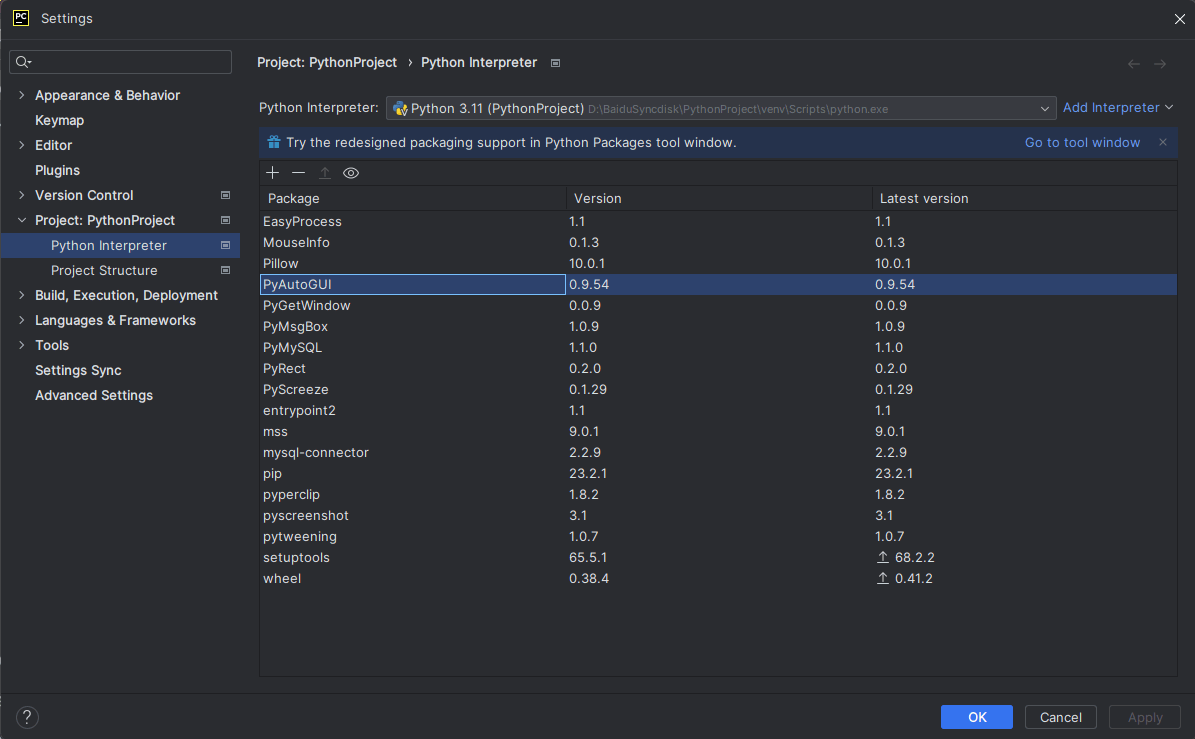This screenshot has width=1195, height=739.
Task: Open the Plugins settings page
Action: (x=57, y=170)
